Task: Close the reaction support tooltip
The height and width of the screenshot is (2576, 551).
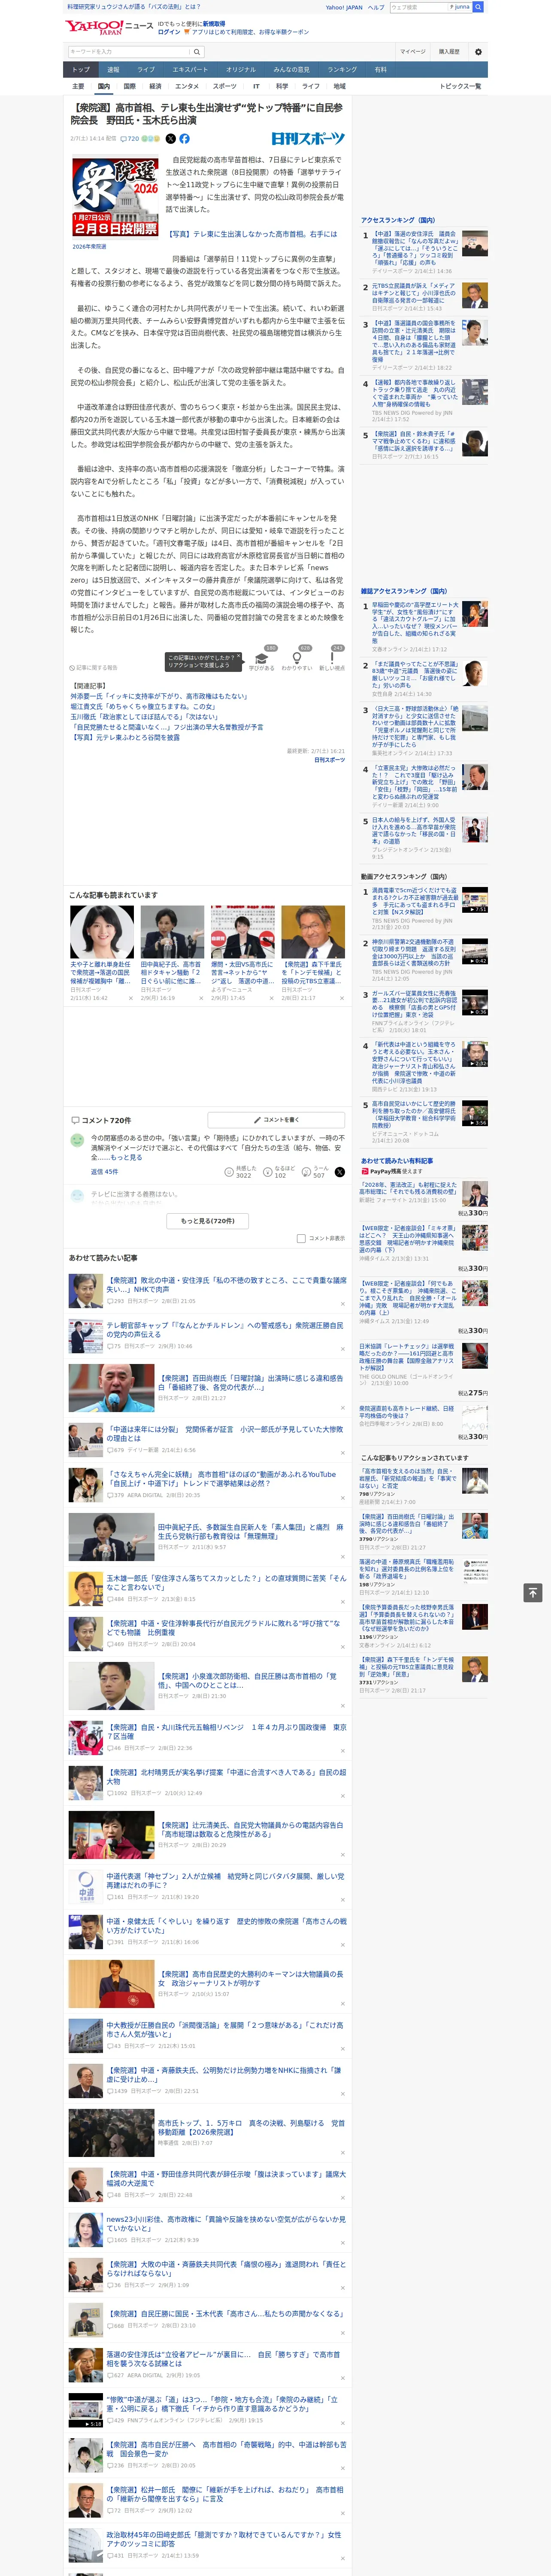Action: (x=238, y=656)
